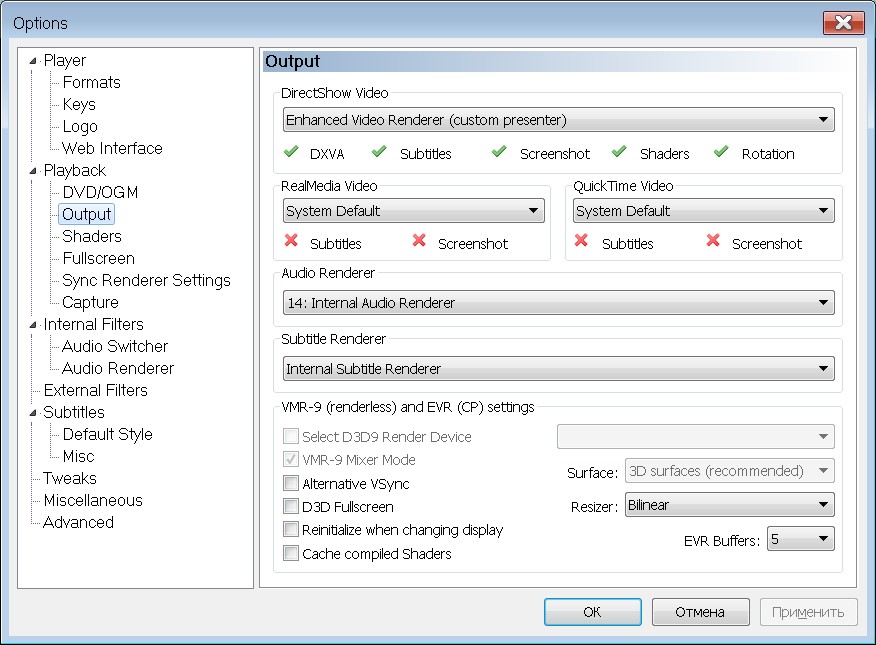The height and width of the screenshot is (645, 876).
Task: Open the Misc subtitles page
Action: [78, 457]
